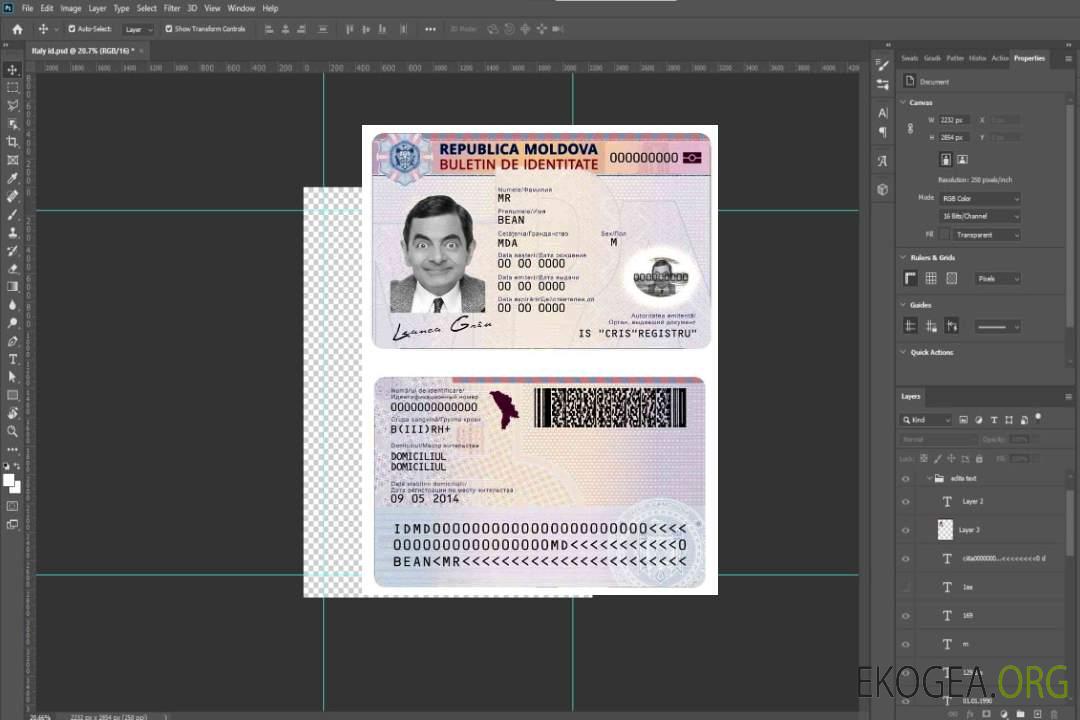1080x720 pixels.
Task: Open the three-dots more options icon
Action: coord(430,29)
